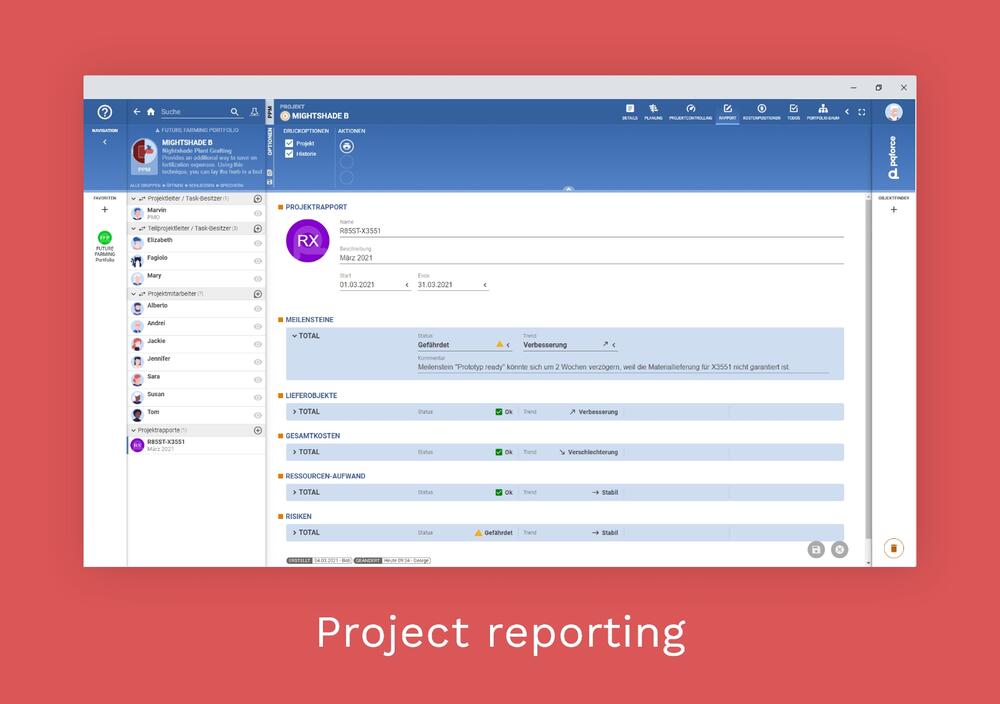Enable the Projekt print option
The height and width of the screenshot is (704, 1000).
tap(290, 143)
